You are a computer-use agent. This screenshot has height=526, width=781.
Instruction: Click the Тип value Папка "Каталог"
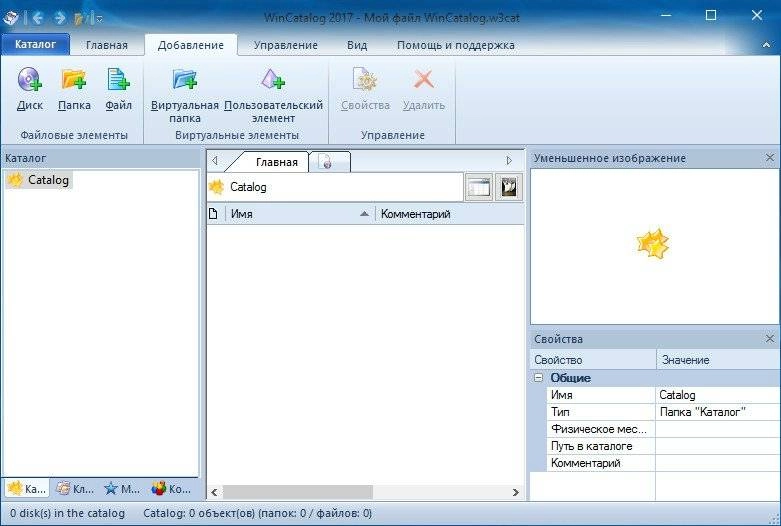pos(718,412)
